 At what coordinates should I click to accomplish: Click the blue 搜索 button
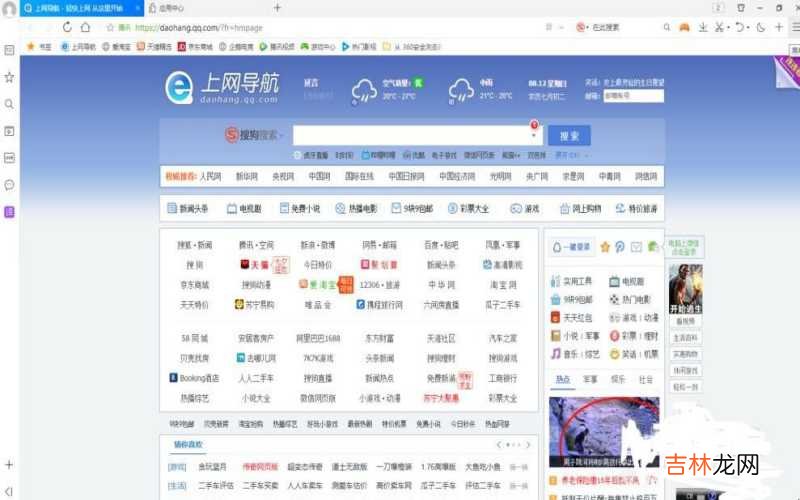[568, 136]
